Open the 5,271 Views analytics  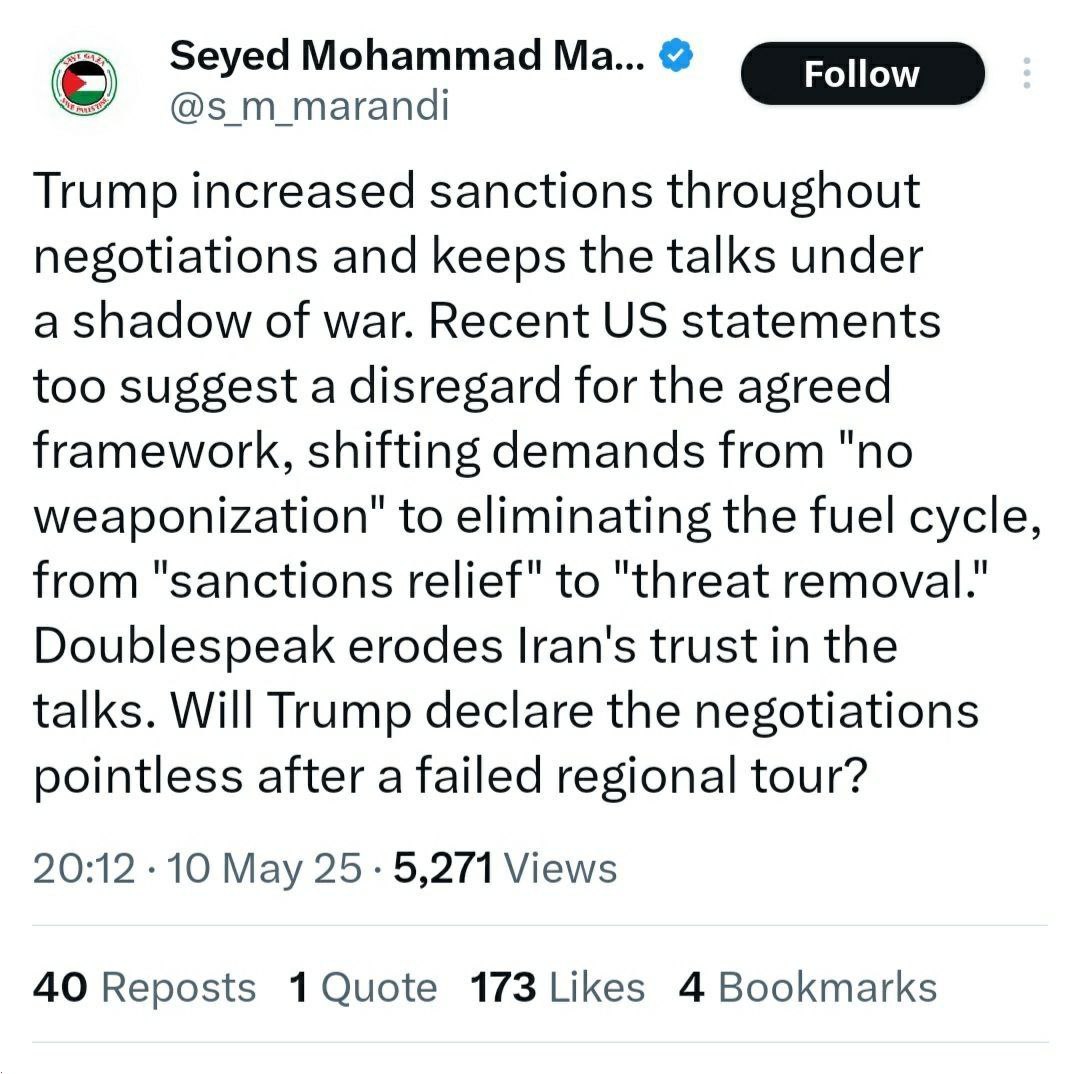coord(505,868)
